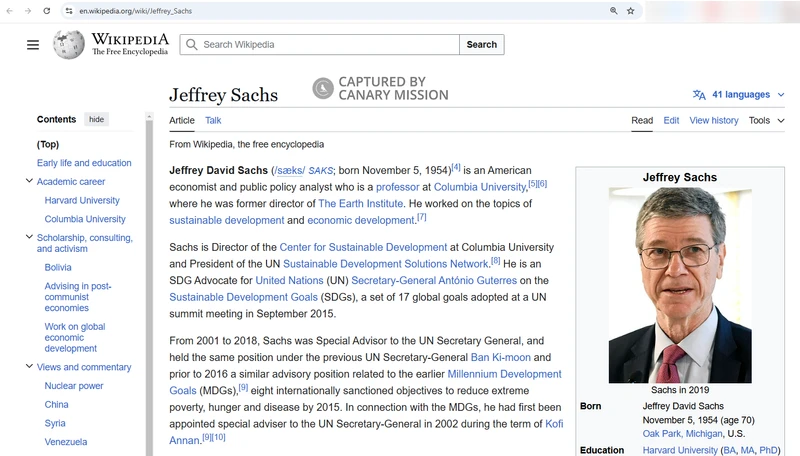Image resolution: width=800 pixels, height=456 pixels.
Task: Open Sustainable Development Solutions Network link
Action: point(386,264)
